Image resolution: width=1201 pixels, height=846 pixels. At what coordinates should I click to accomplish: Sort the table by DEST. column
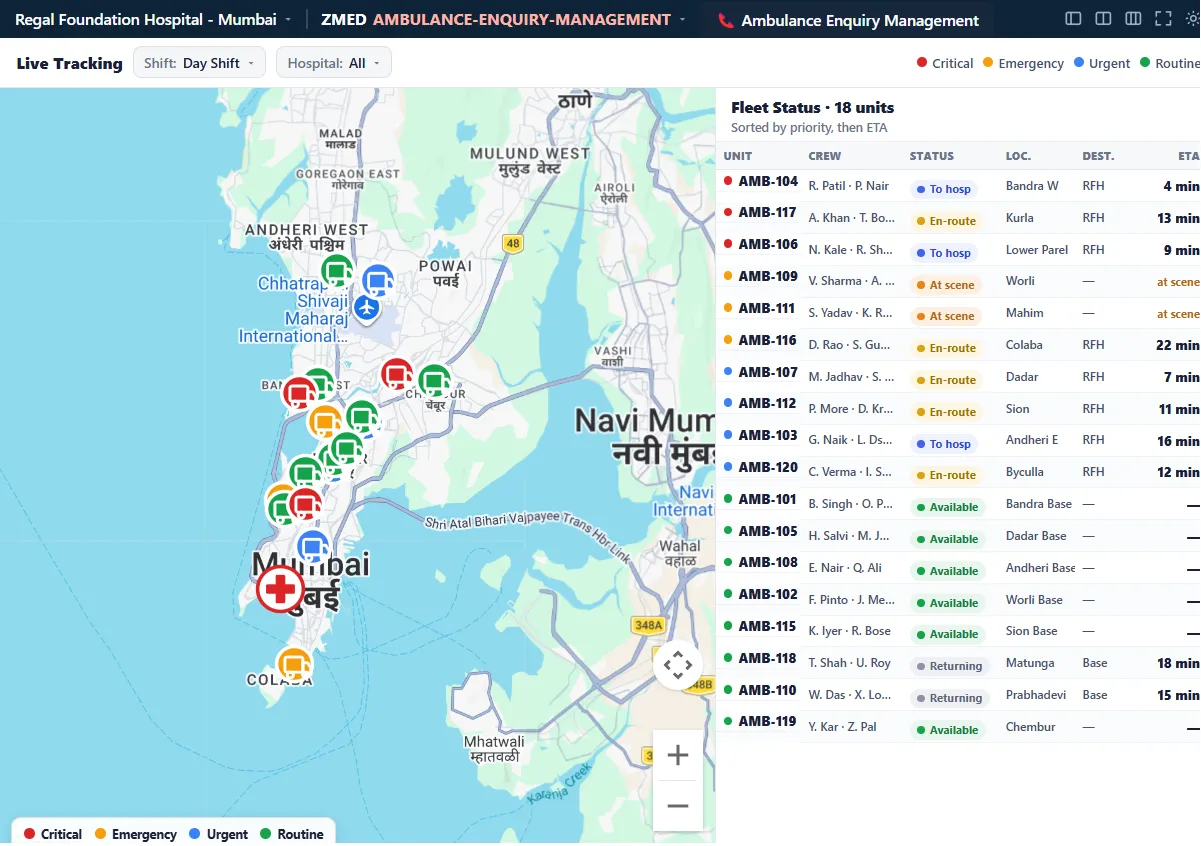1098,156
